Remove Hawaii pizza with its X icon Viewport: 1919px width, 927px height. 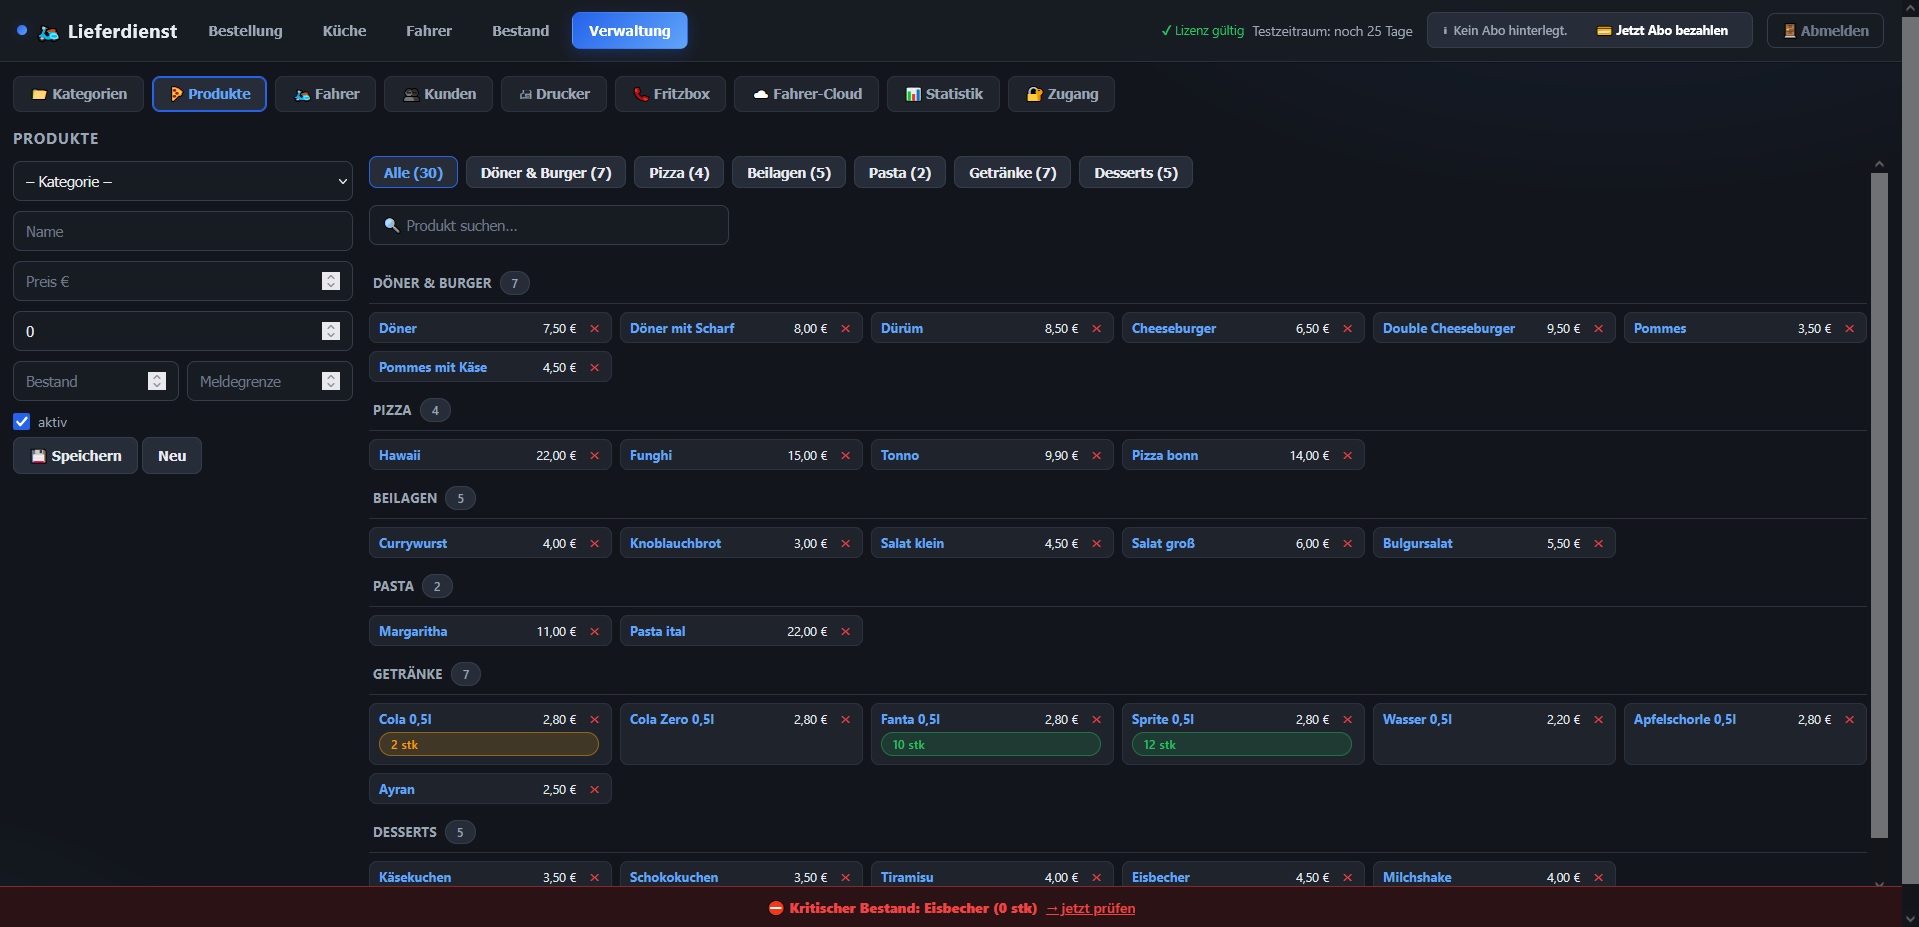click(x=594, y=456)
